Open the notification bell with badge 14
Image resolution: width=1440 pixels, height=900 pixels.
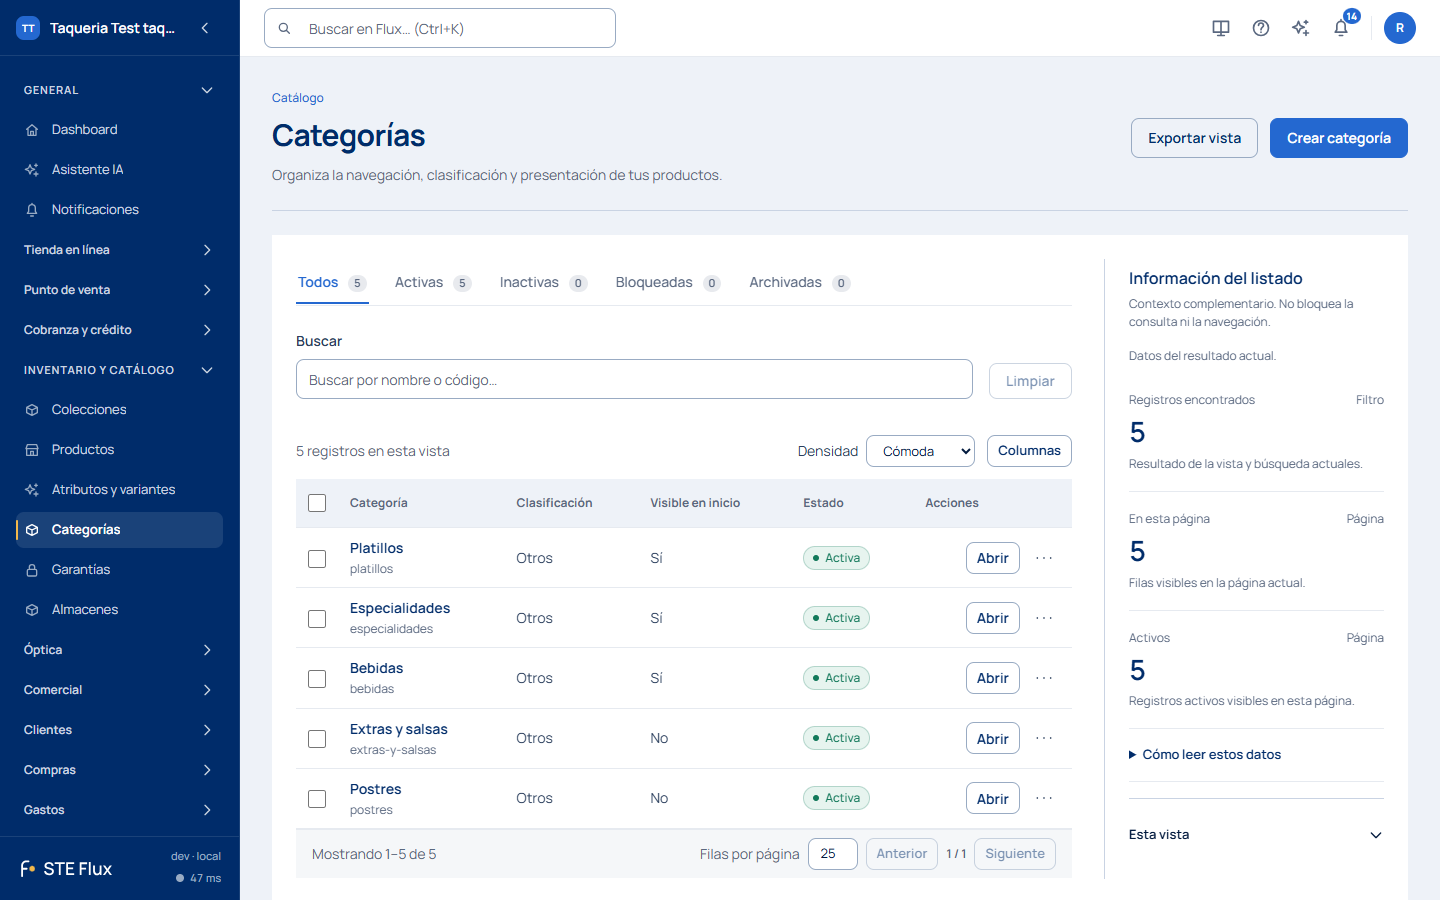(1341, 28)
